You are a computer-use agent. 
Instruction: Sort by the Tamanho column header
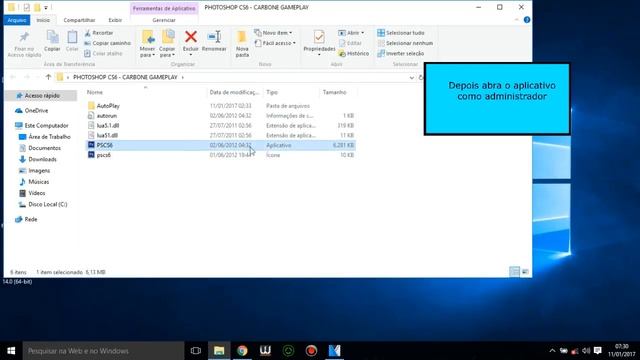[x=334, y=92]
